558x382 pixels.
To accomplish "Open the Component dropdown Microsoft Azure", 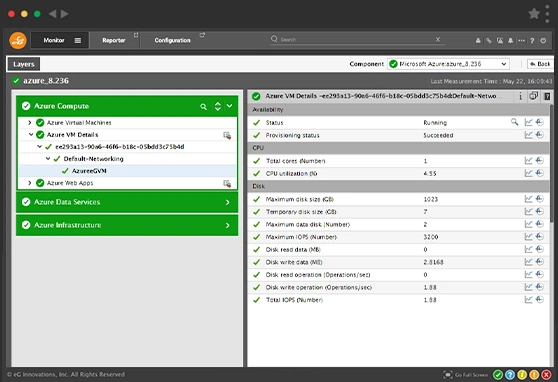I will tap(448, 64).
